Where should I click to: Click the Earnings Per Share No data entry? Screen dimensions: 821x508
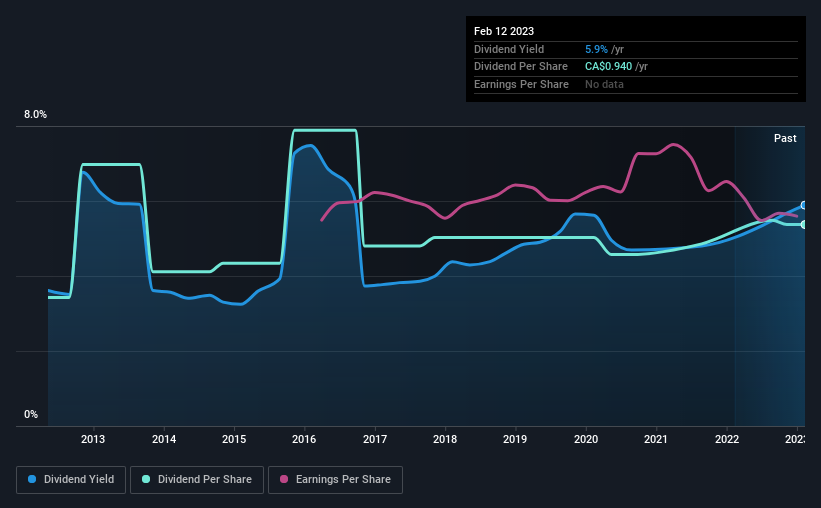tap(604, 84)
